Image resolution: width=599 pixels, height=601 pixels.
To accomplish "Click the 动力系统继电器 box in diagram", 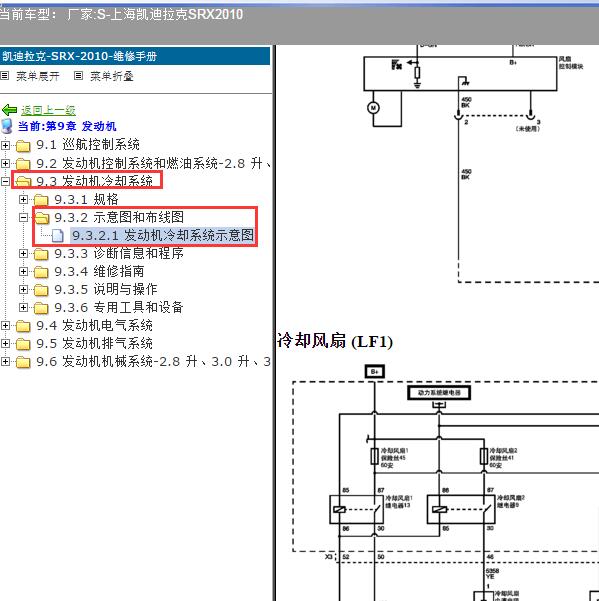I will pos(439,393).
